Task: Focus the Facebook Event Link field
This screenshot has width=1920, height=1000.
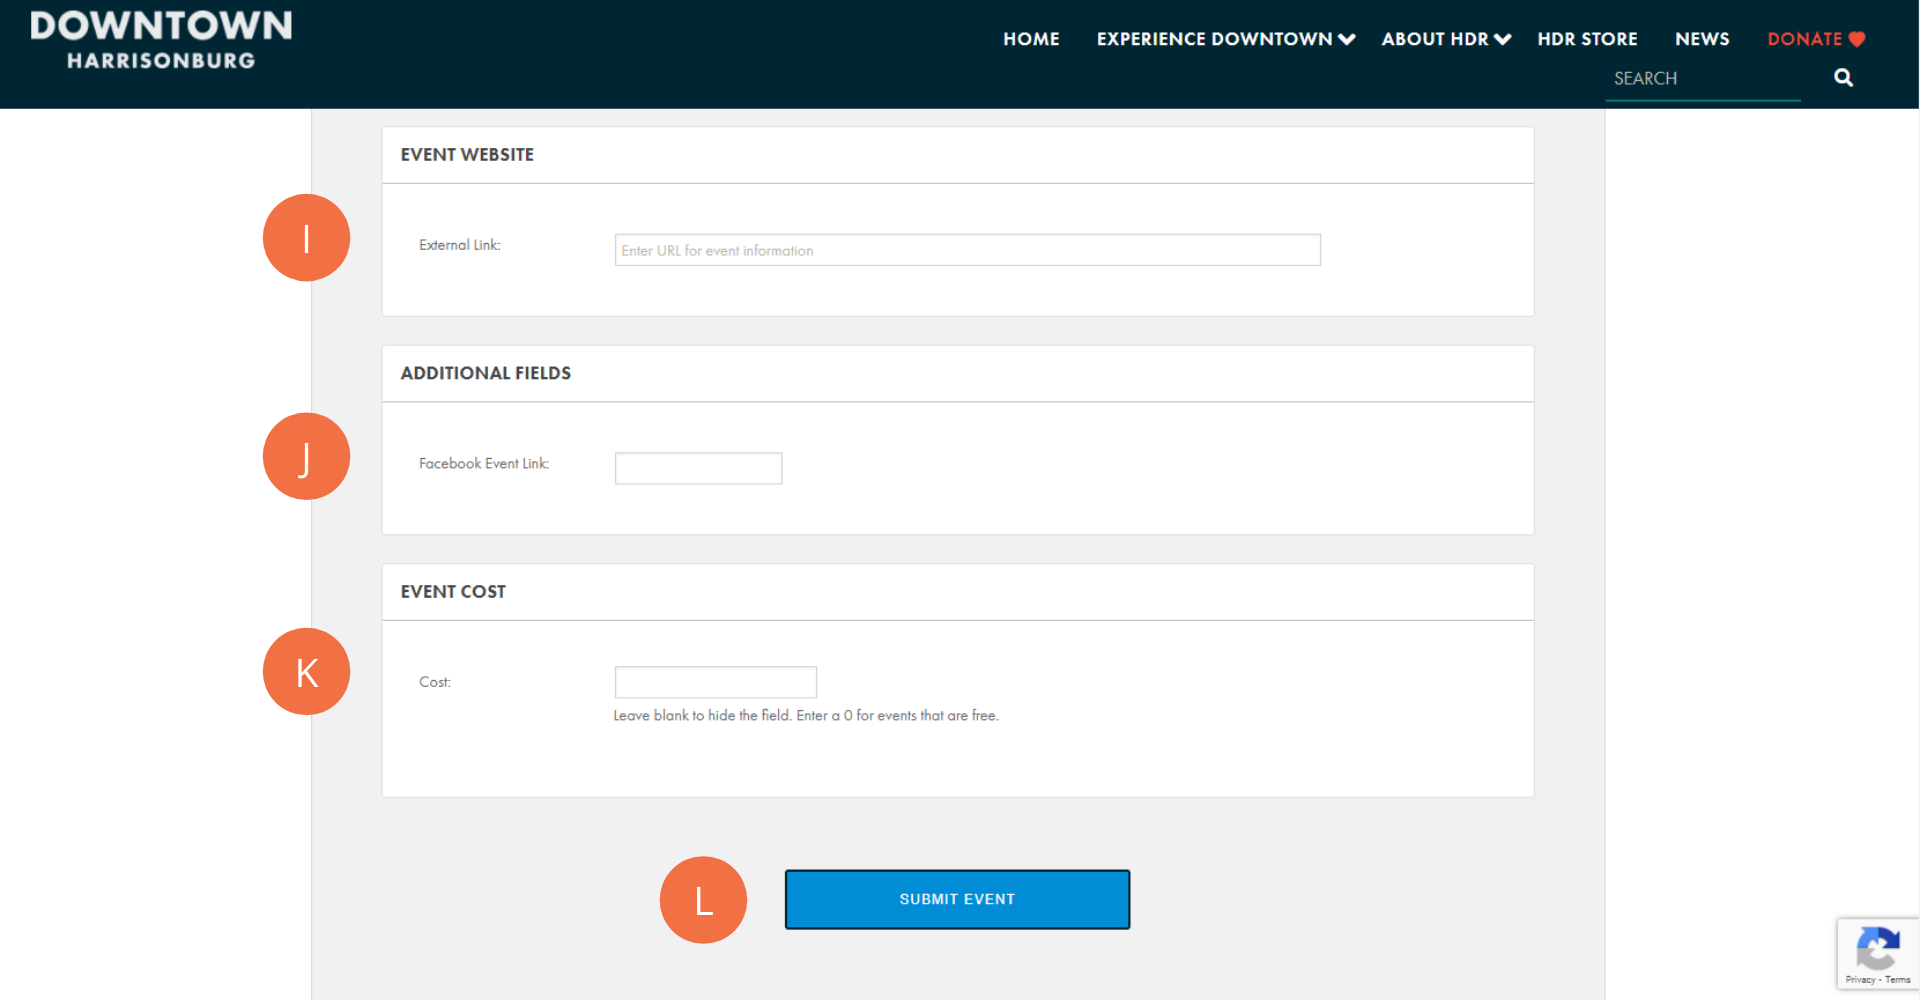Action: (x=698, y=468)
